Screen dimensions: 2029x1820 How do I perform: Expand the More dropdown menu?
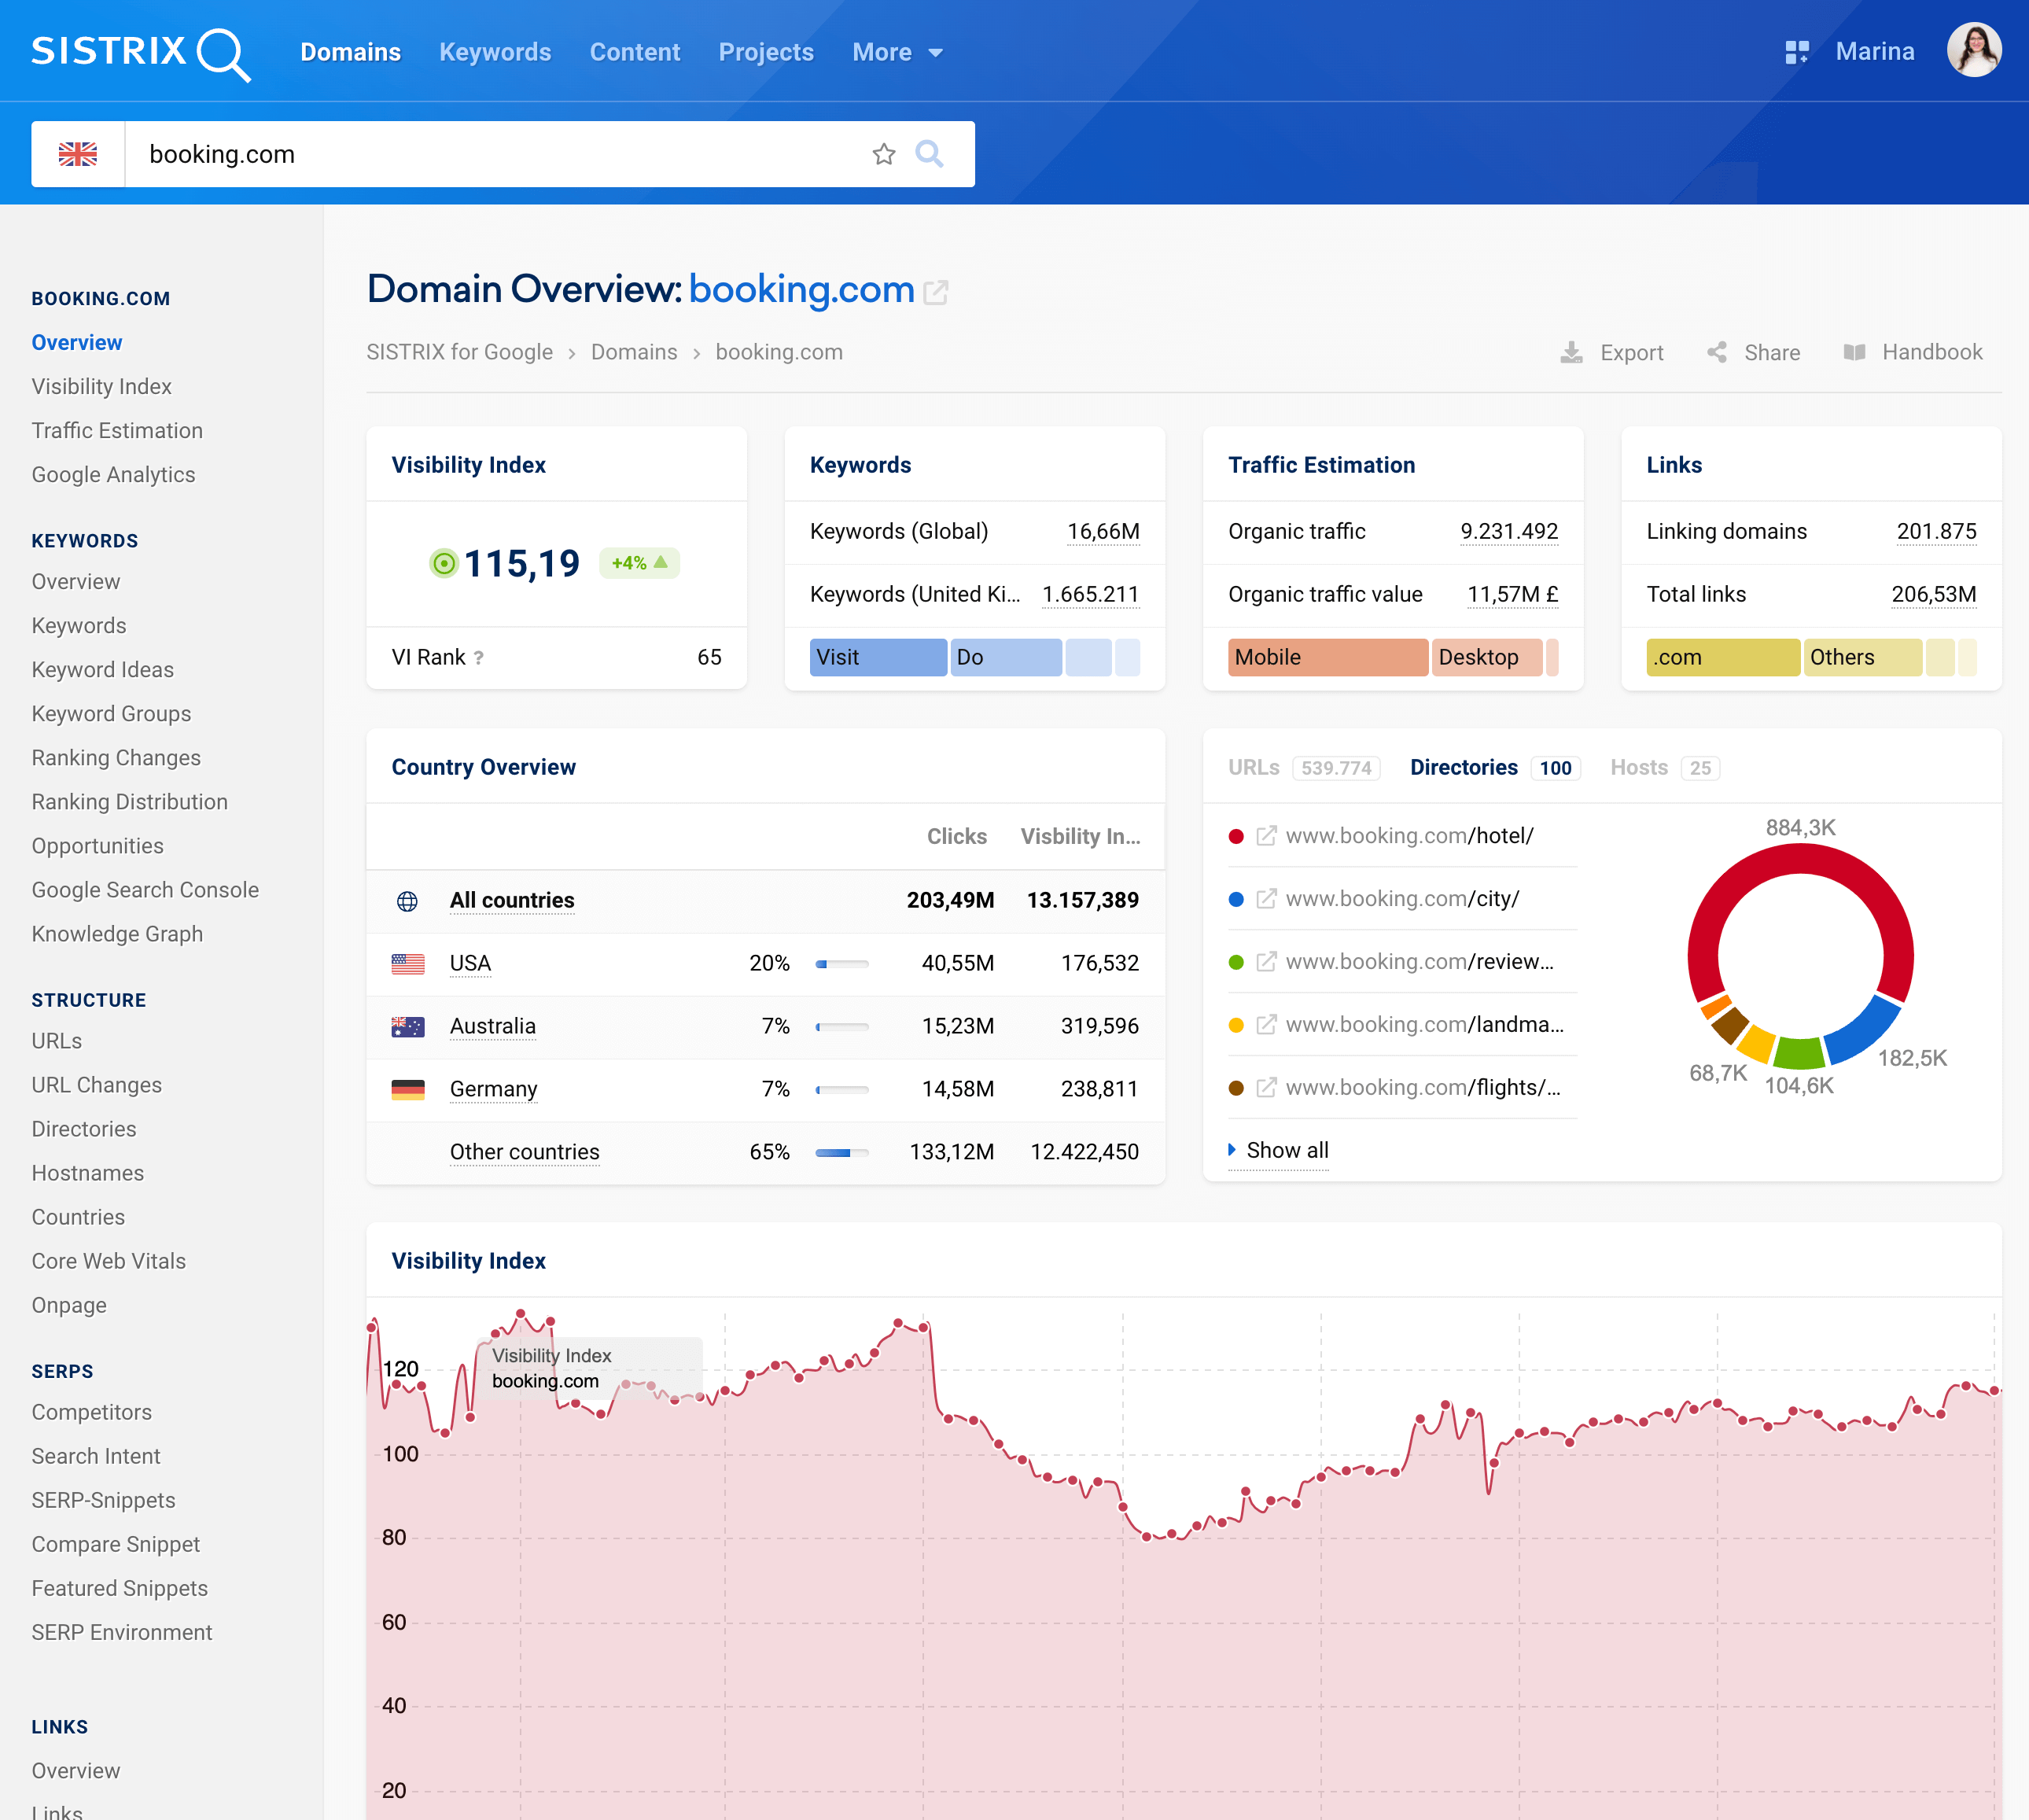point(897,52)
